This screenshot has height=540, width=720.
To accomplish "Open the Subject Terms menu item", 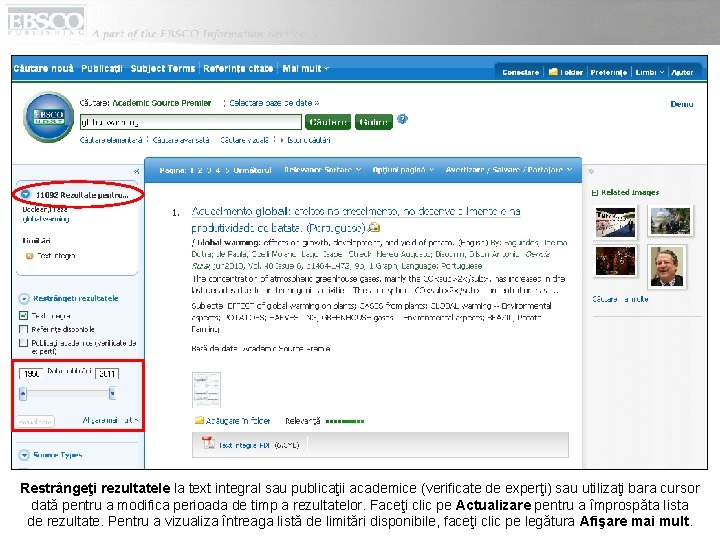I will pos(163,68).
